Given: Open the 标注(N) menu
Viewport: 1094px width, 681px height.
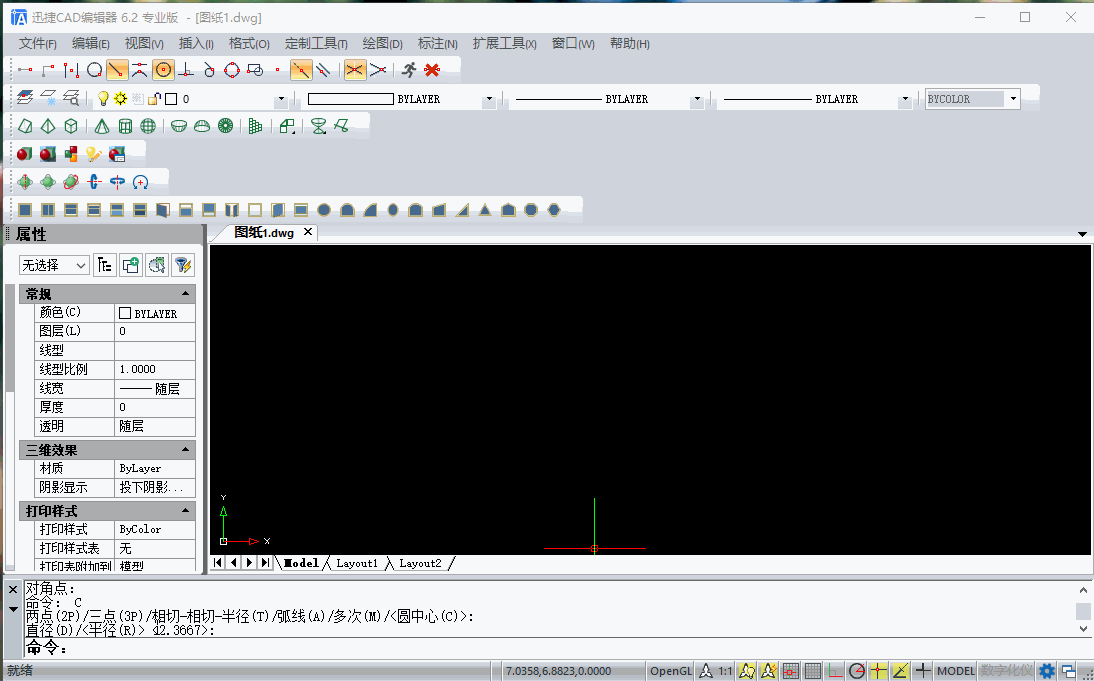Looking at the screenshot, I should (x=437, y=43).
